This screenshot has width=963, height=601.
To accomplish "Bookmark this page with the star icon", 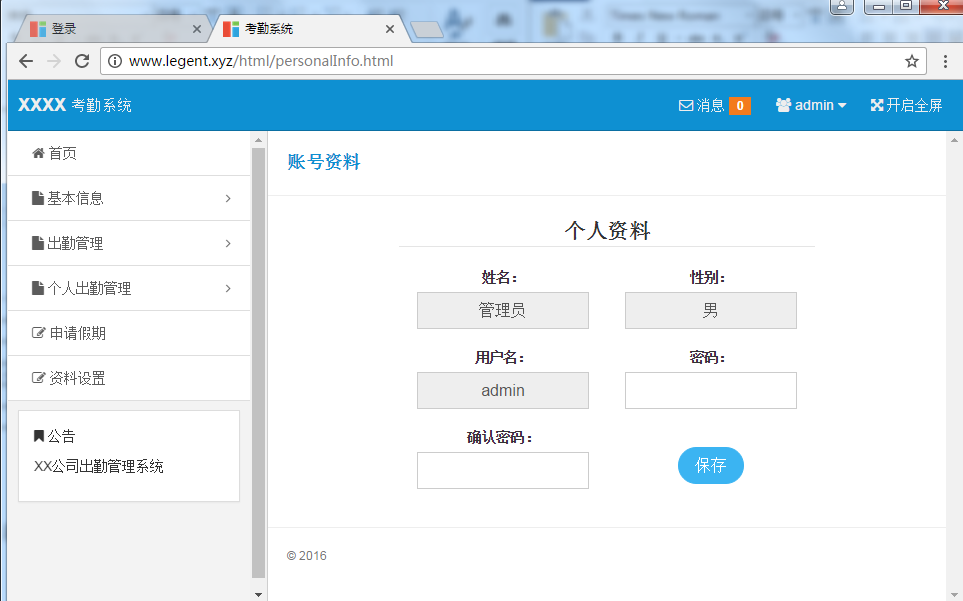I will tap(911, 61).
